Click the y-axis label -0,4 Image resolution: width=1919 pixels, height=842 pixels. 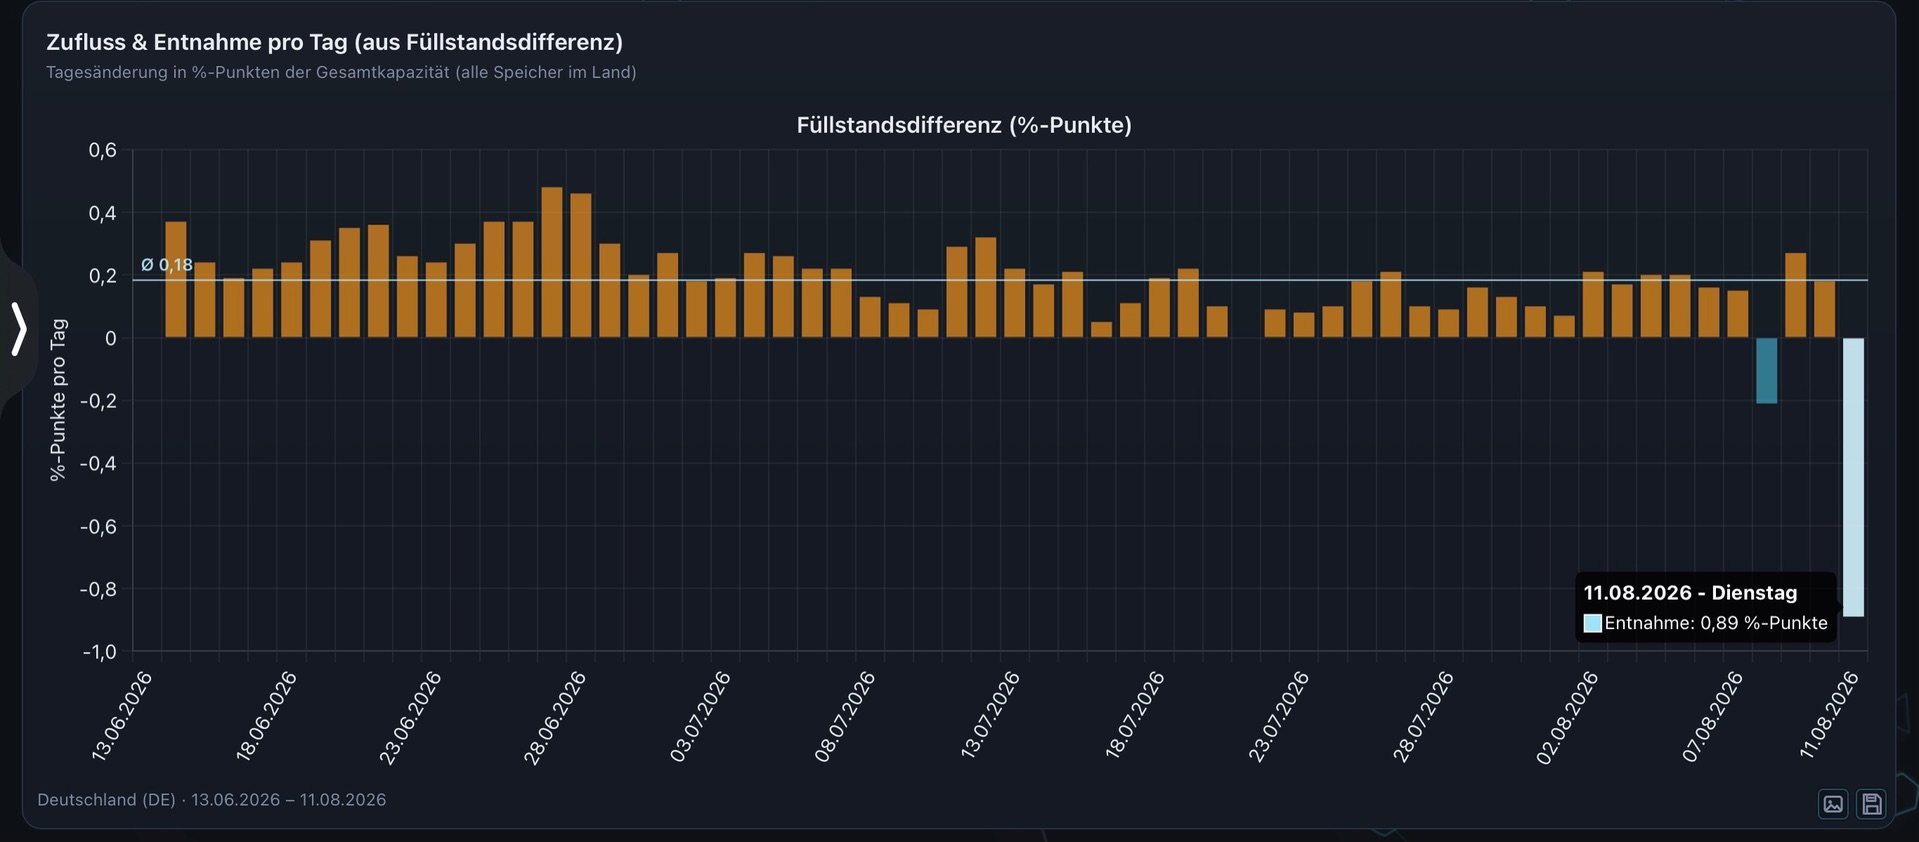[x=99, y=464]
